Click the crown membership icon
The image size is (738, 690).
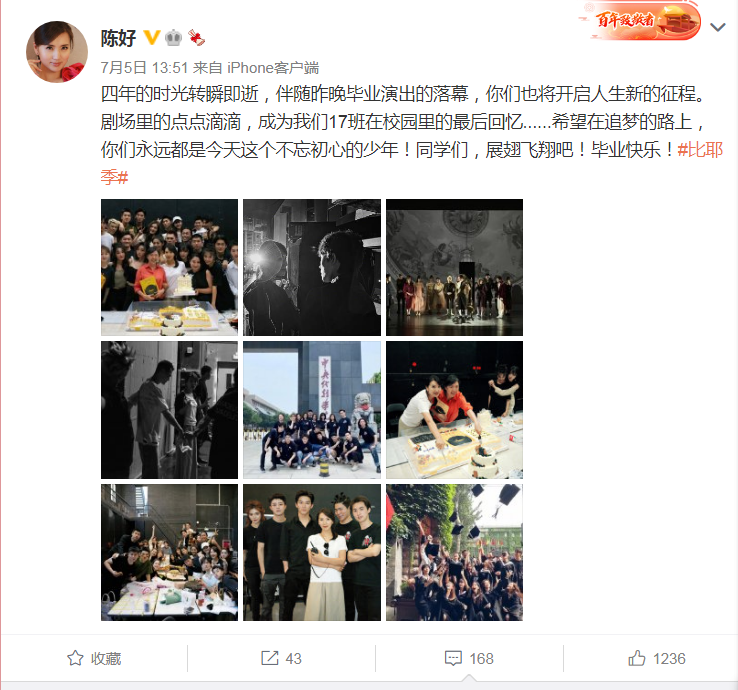coord(174,38)
